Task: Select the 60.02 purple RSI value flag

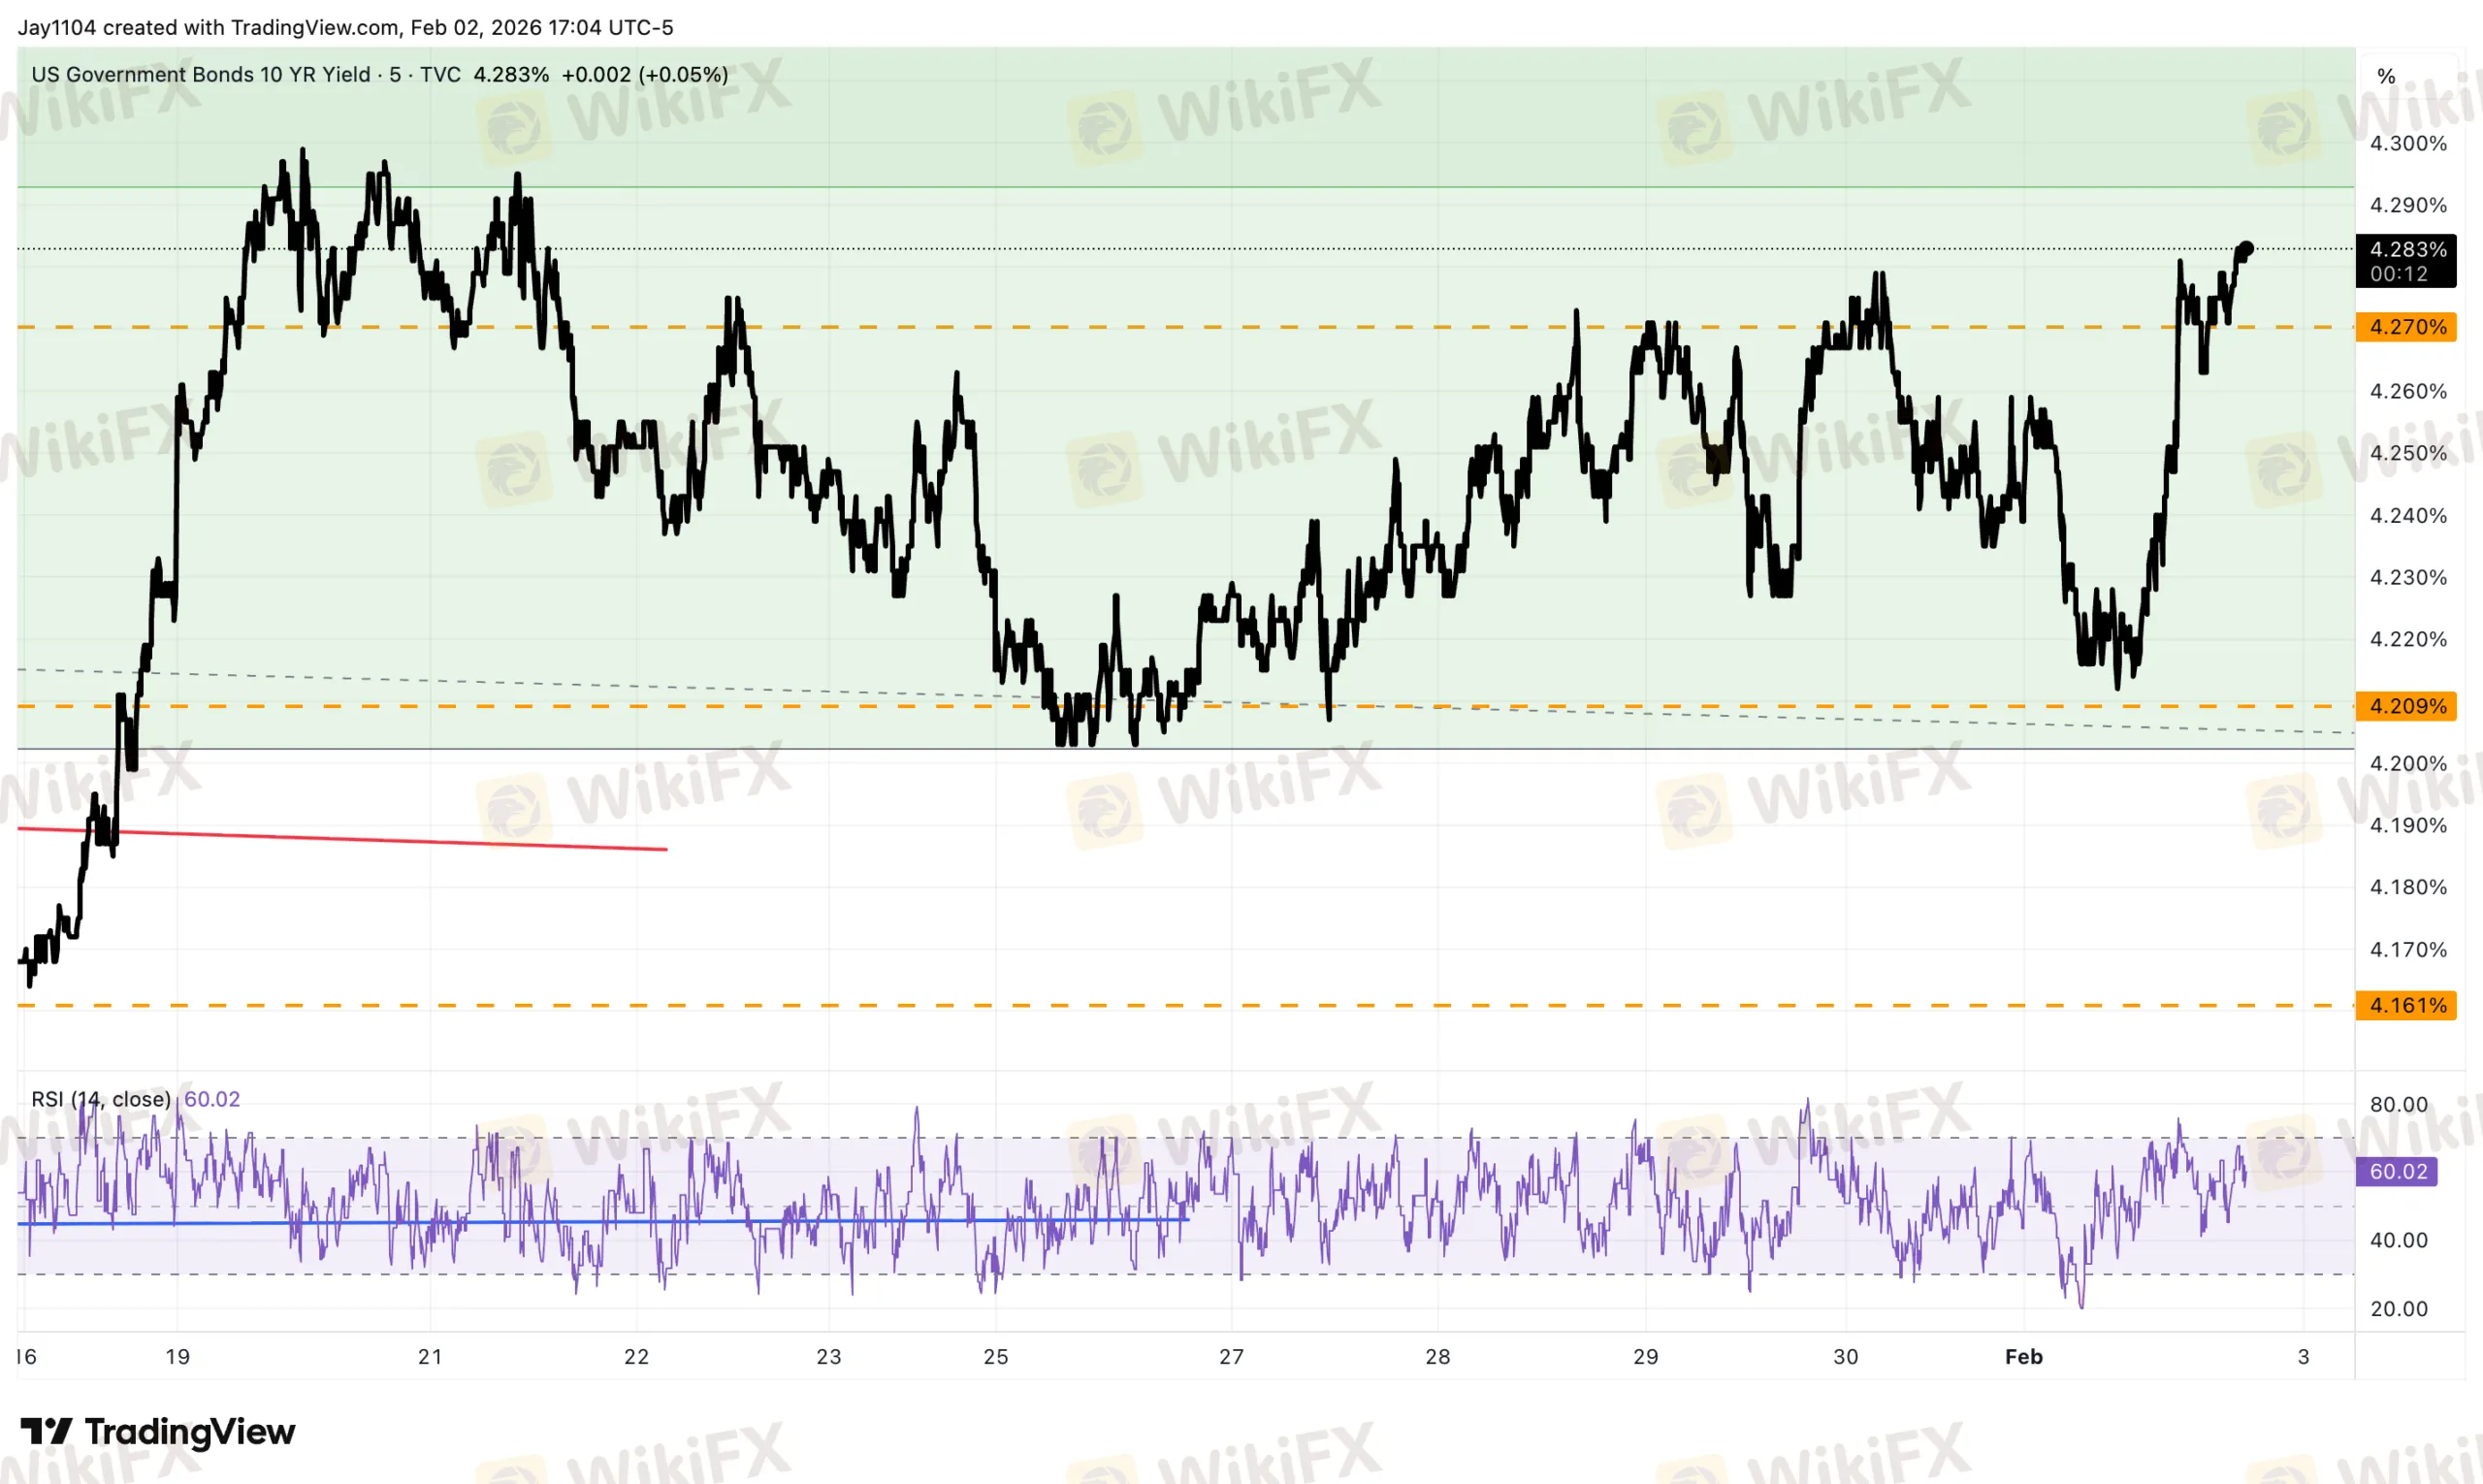Action: [x=2396, y=1172]
